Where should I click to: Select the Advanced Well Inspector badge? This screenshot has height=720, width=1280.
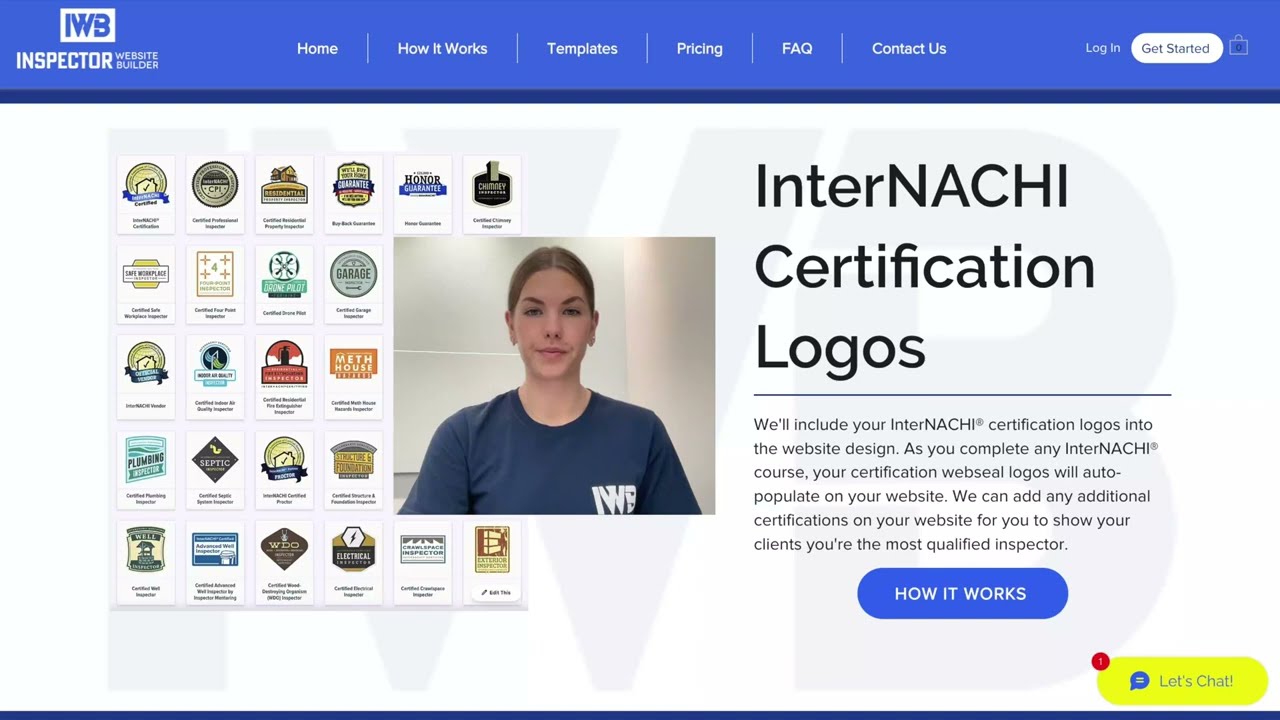pyautogui.click(x=215, y=562)
